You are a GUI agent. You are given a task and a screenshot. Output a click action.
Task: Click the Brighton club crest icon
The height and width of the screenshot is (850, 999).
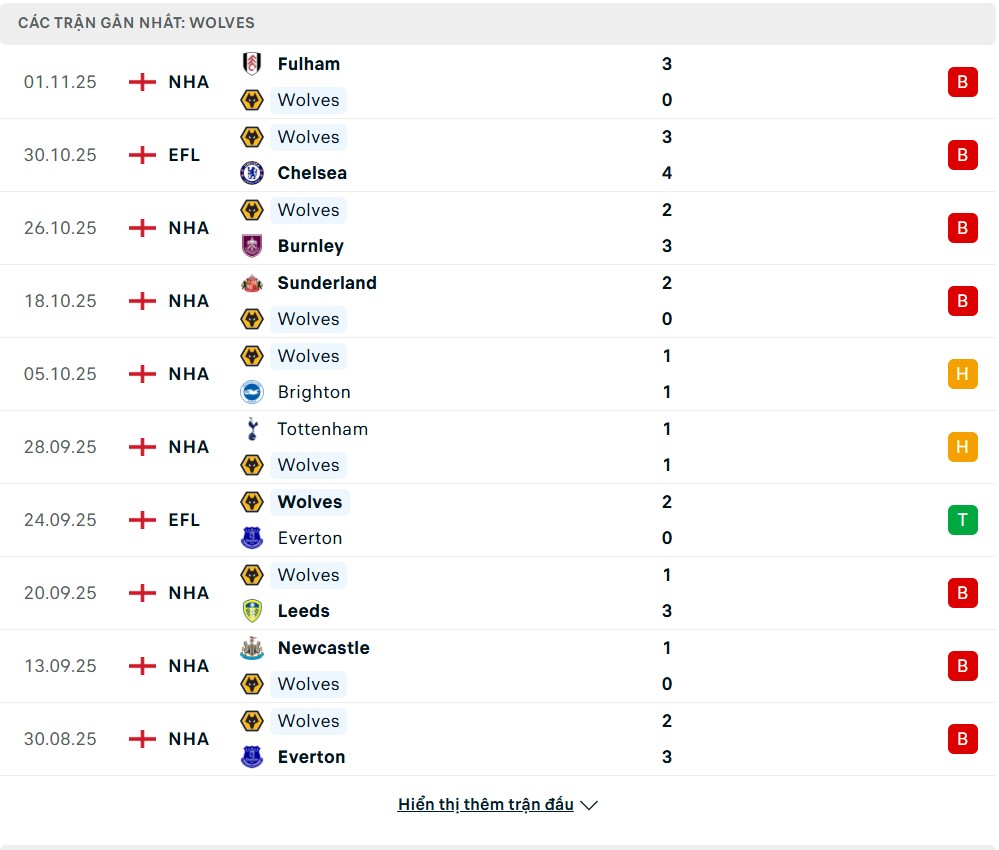coord(252,392)
